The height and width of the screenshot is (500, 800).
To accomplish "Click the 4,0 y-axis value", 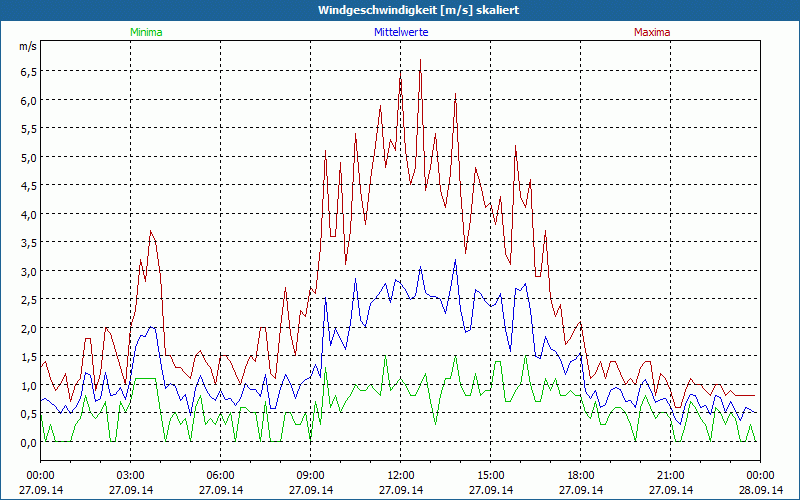I will coord(29,215).
